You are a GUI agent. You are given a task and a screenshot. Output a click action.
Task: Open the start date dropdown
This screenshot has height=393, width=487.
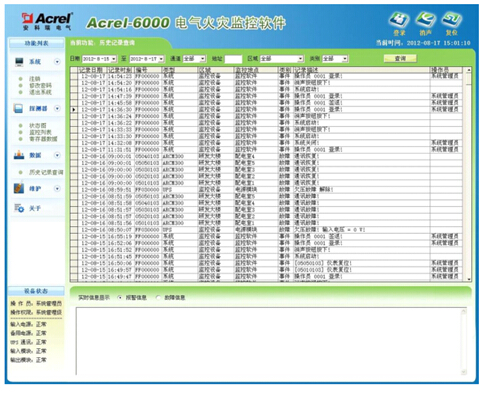pos(114,59)
